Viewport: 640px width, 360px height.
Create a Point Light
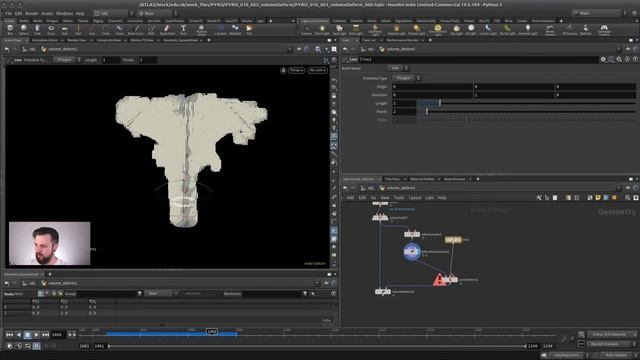(322, 29)
